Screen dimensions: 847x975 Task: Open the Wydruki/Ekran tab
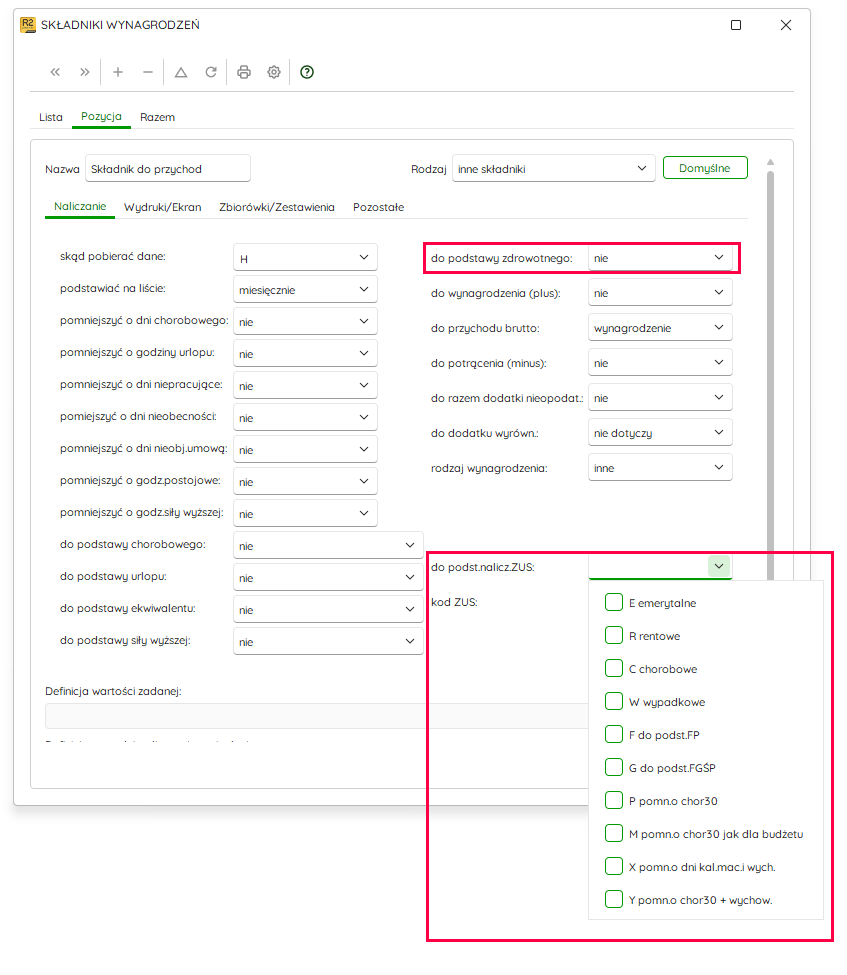click(x=162, y=207)
